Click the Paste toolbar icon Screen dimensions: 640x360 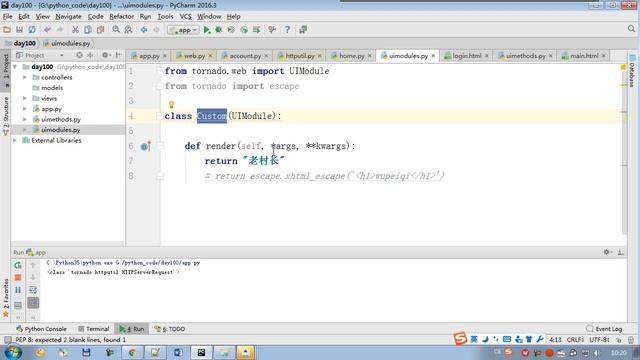tap(100, 30)
